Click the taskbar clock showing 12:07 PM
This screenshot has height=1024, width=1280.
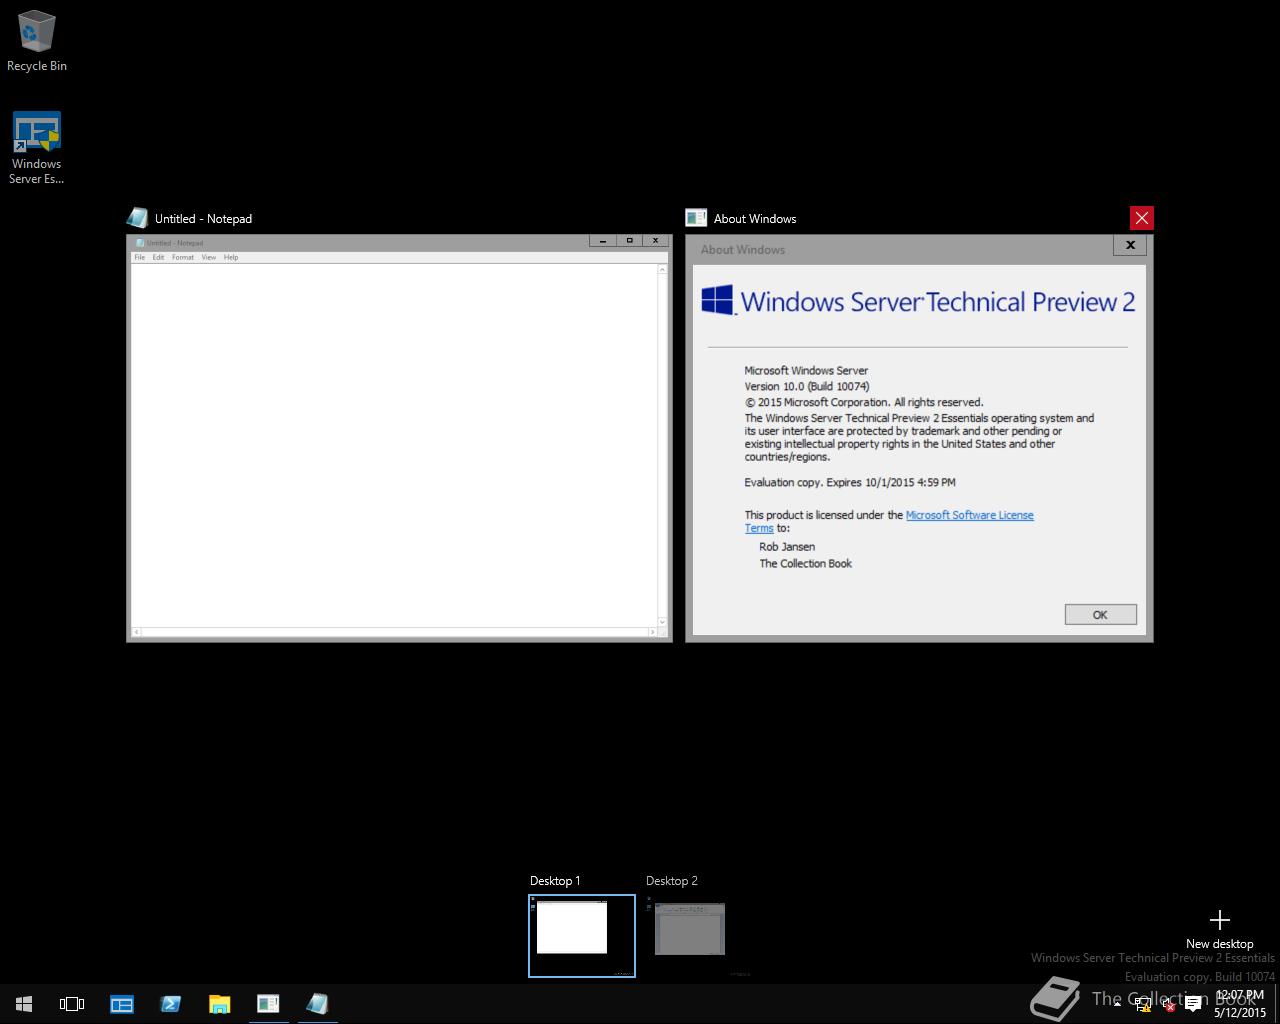[x=1240, y=1004]
